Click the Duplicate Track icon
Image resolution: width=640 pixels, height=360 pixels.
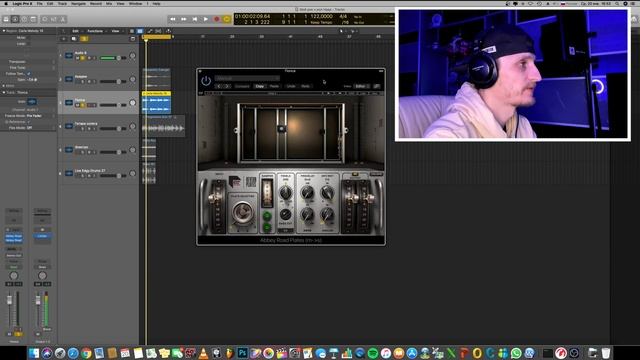coord(74,39)
